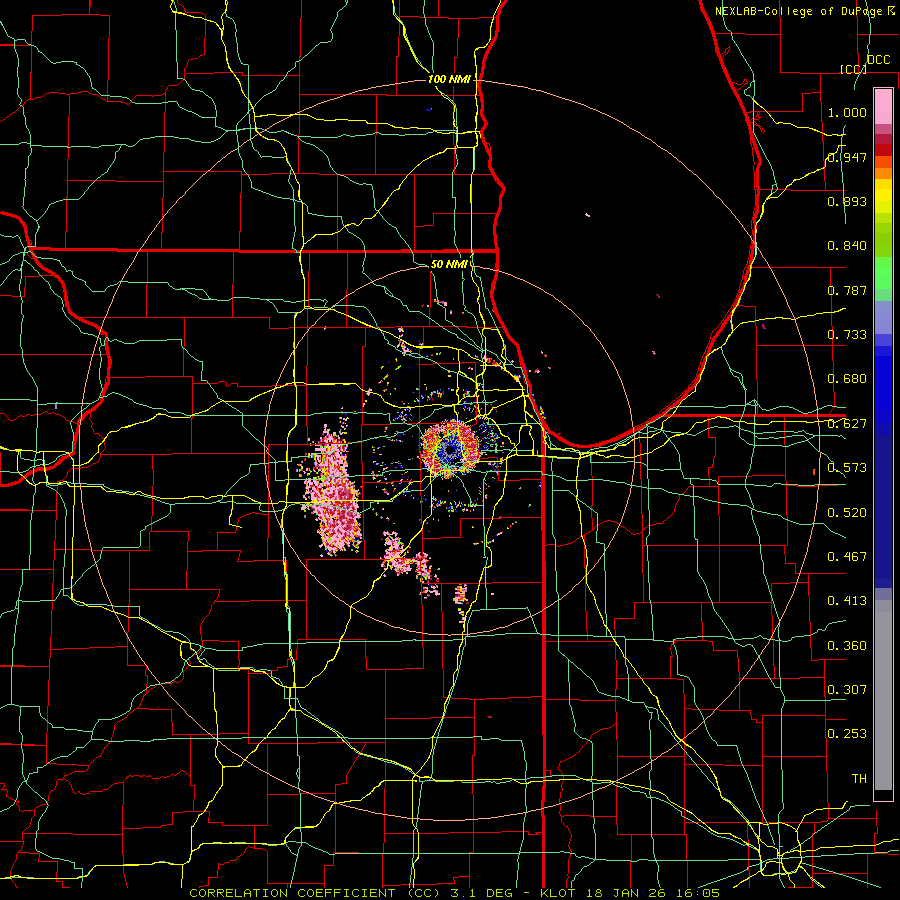Image resolution: width=900 pixels, height=900 pixels.
Task: Click the DCC label above the legend
Action: click(x=879, y=60)
